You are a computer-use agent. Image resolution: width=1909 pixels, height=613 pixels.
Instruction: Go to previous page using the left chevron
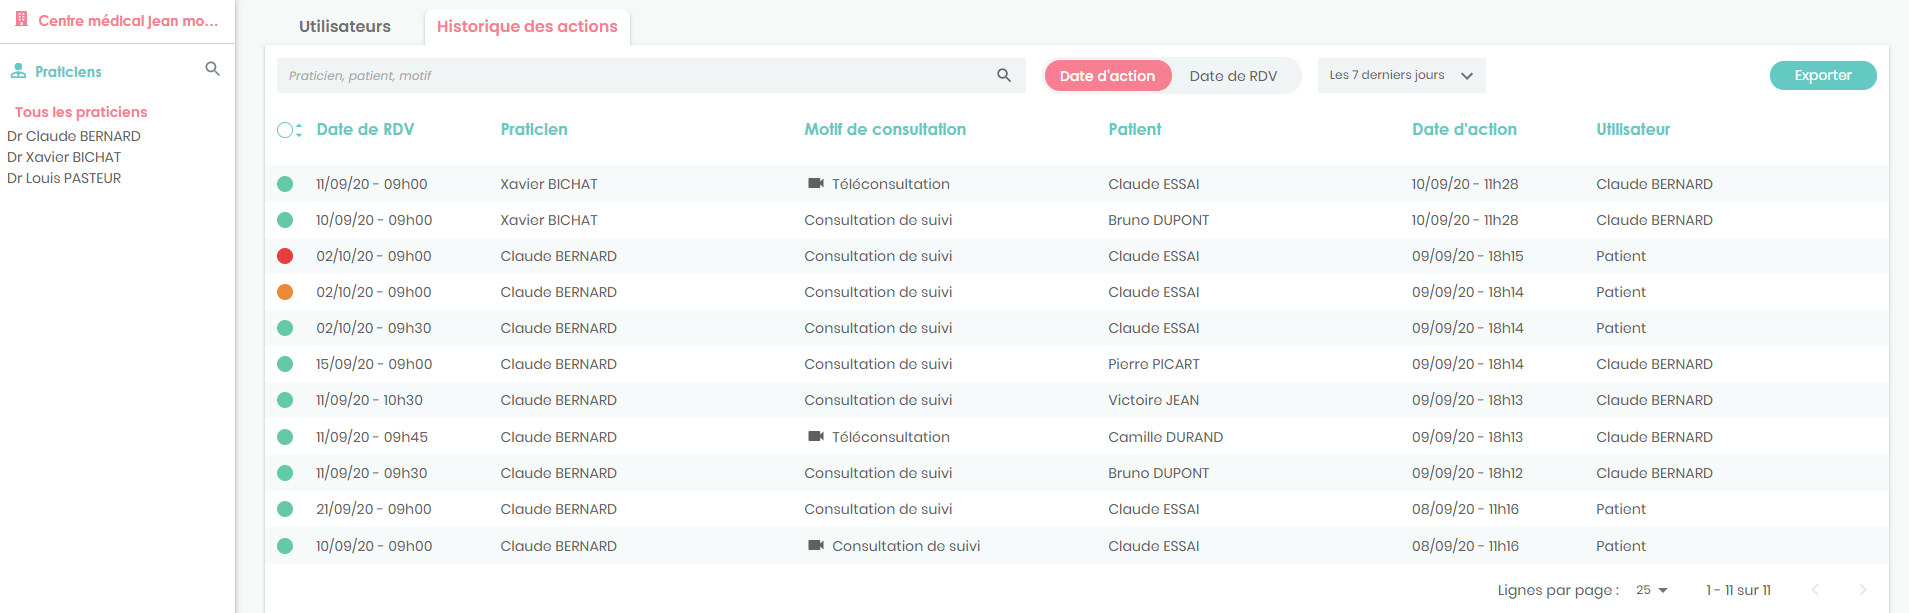pyautogui.click(x=1815, y=590)
